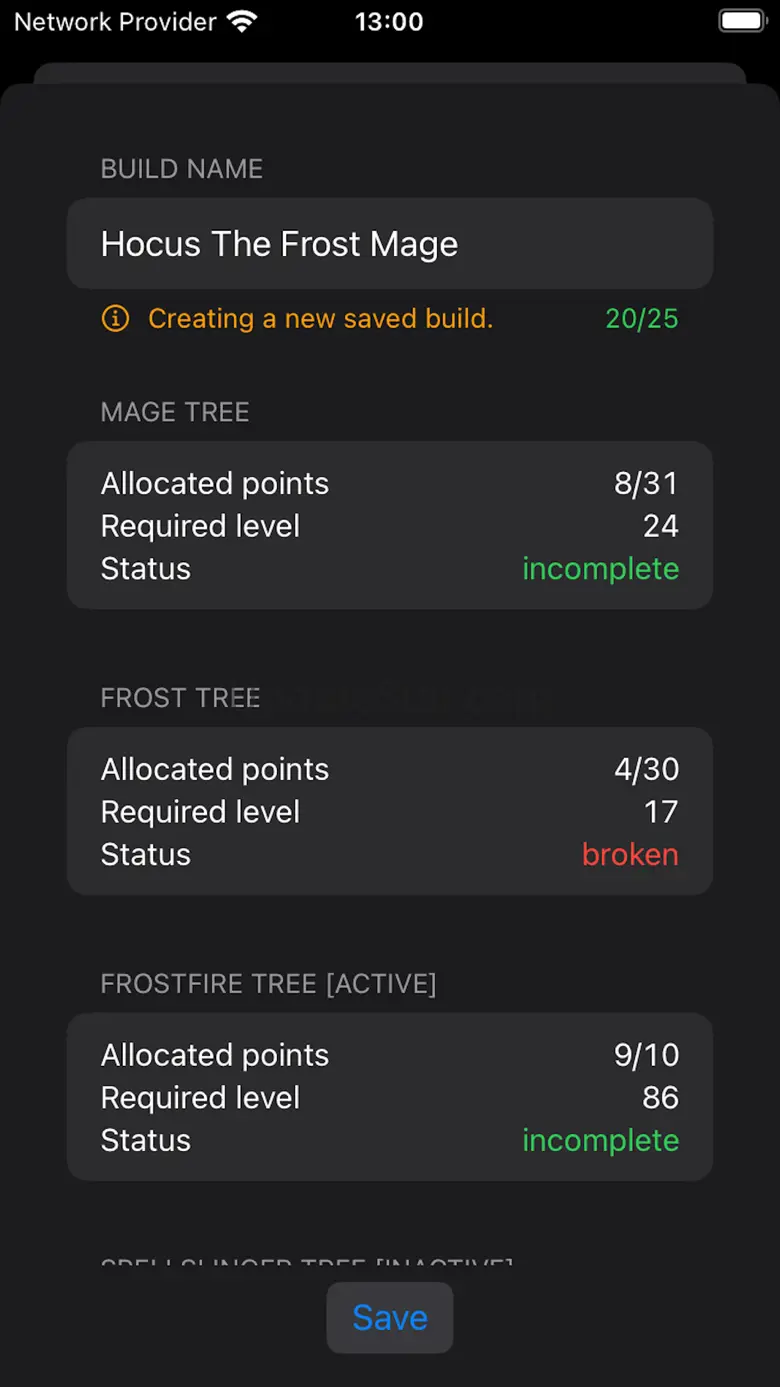Tap the Build Name section label
This screenshot has height=1387, width=780.
[x=182, y=169]
